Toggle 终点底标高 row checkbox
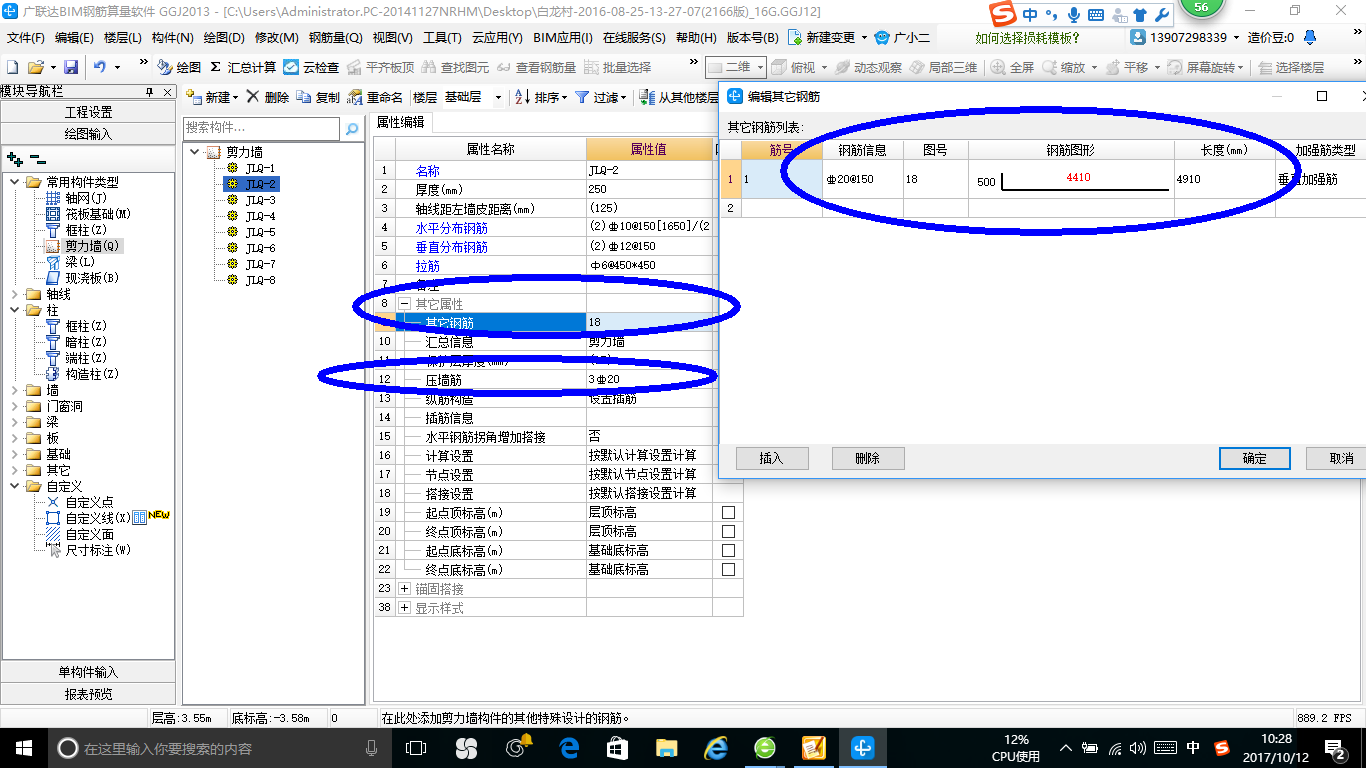The image size is (1366, 768). (x=728, y=569)
